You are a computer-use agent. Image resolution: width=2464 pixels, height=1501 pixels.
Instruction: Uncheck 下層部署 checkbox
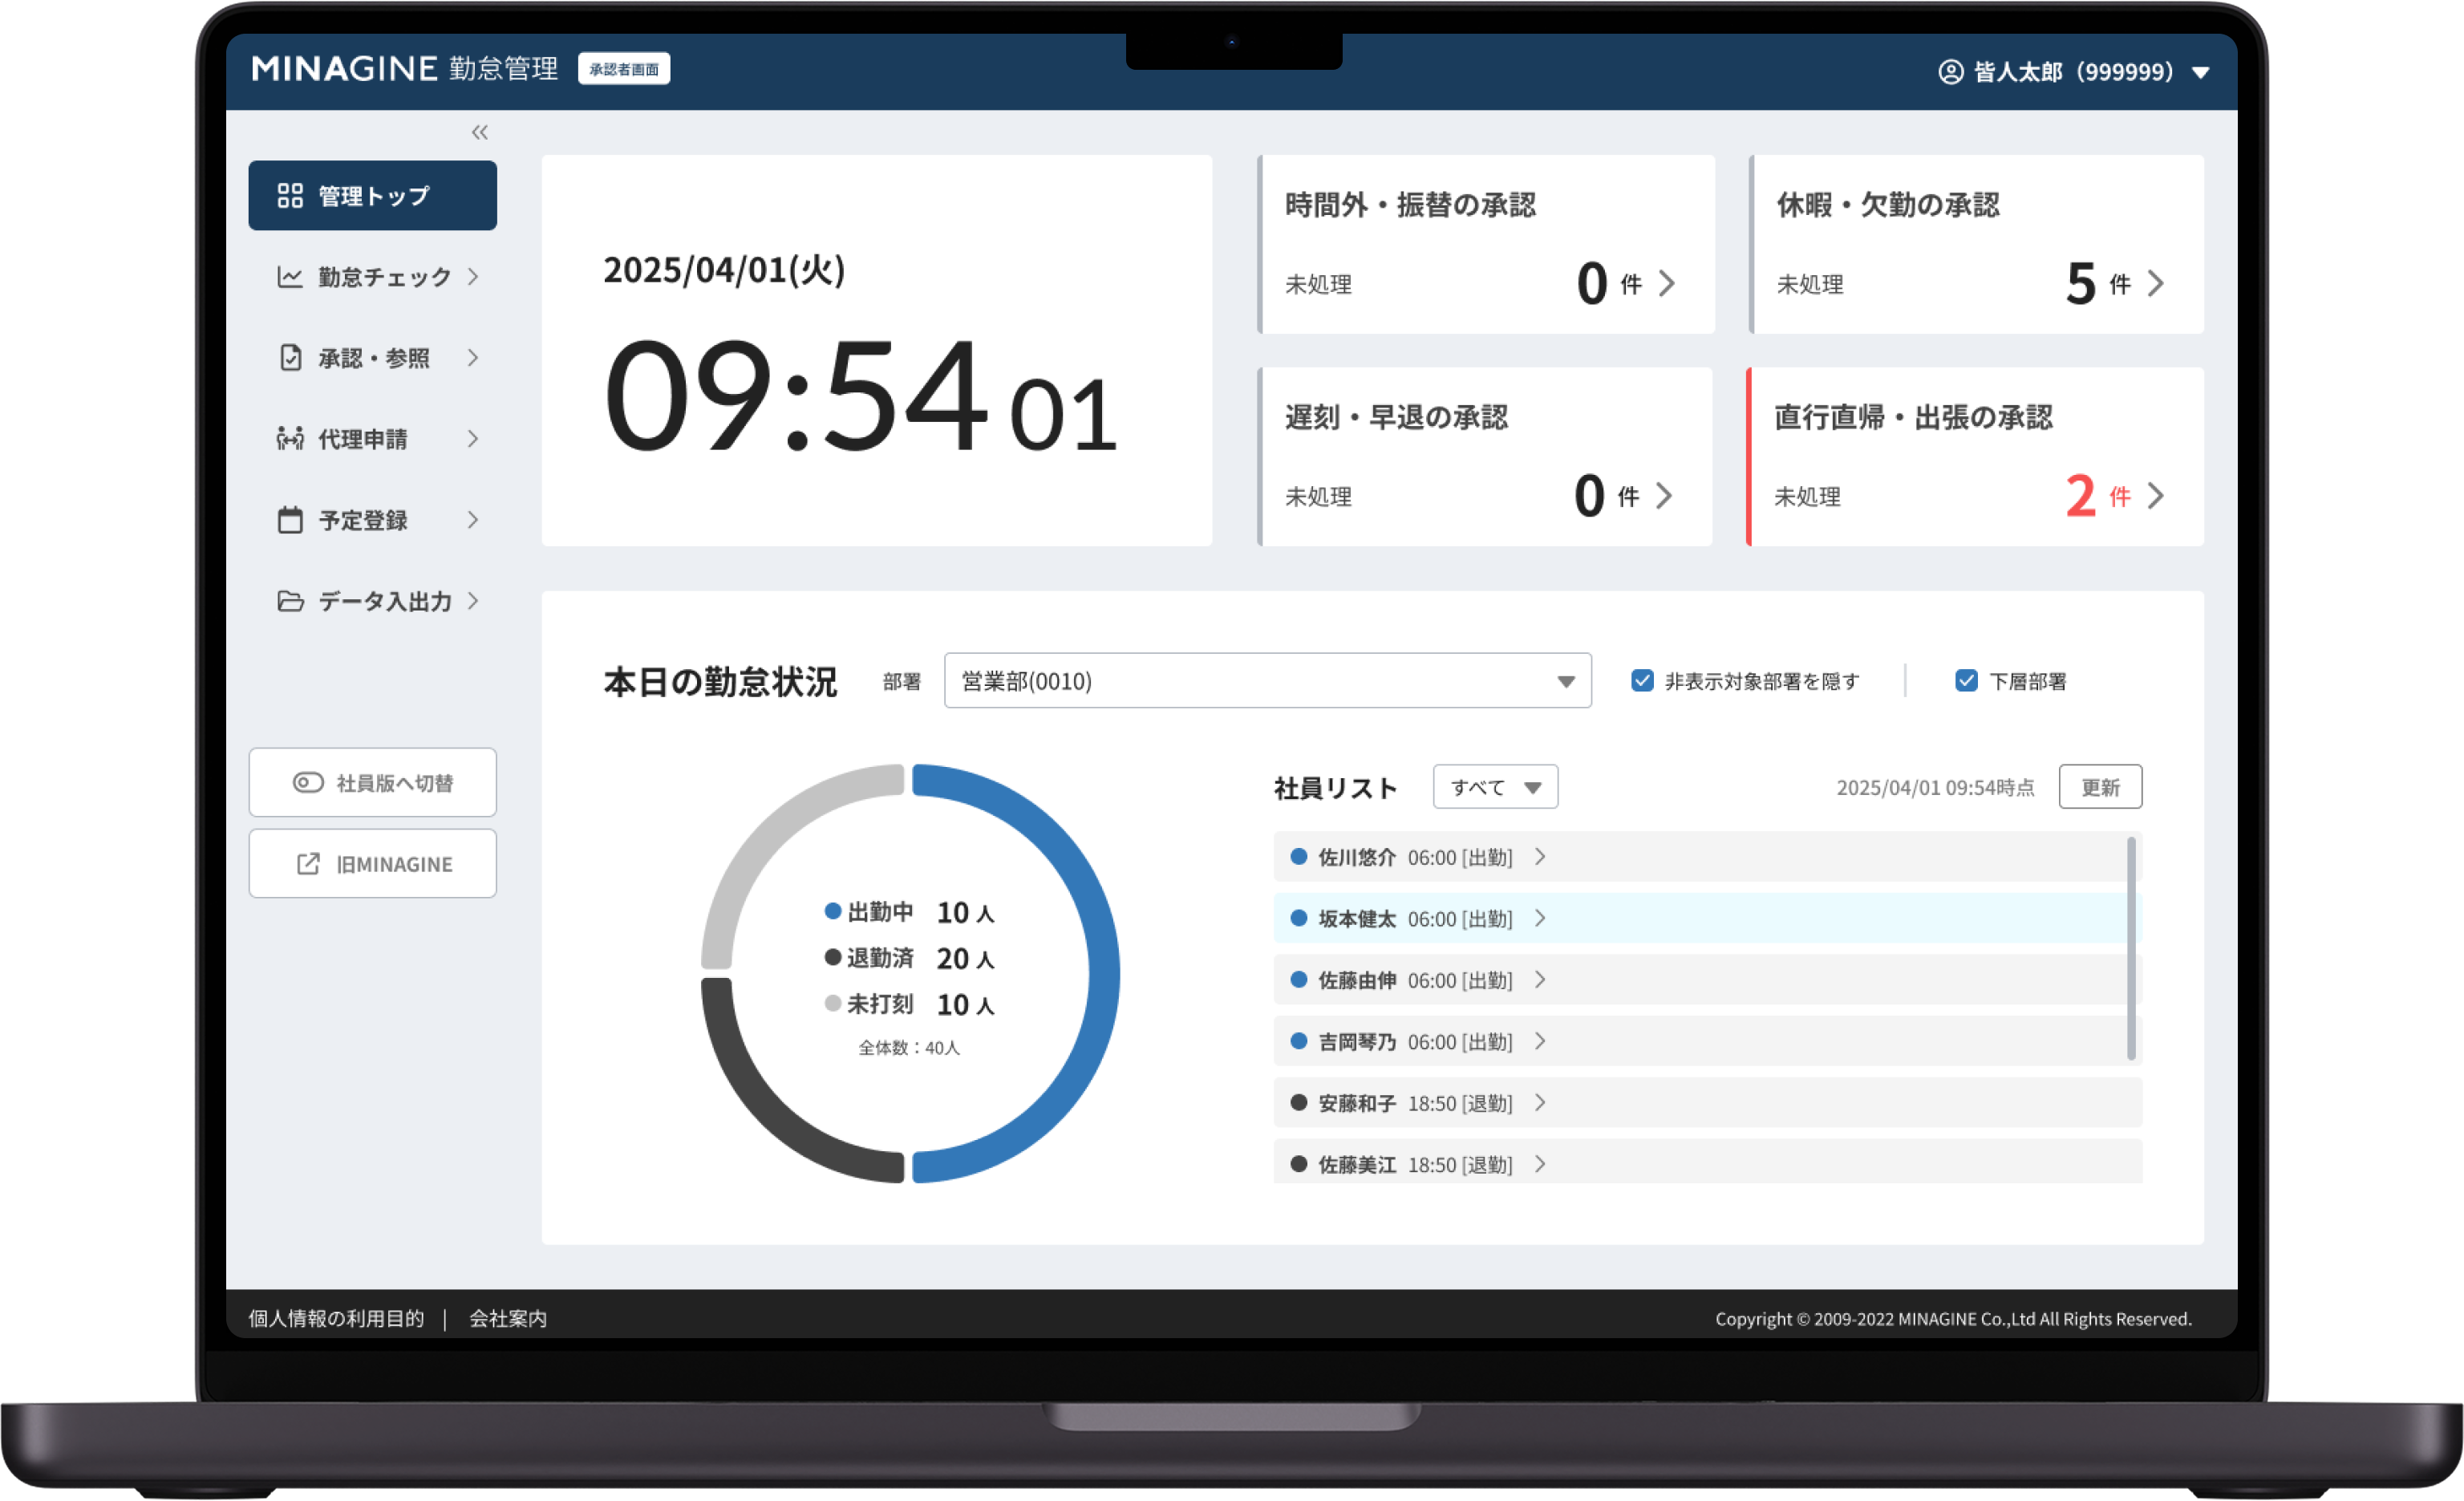[x=1966, y=681]
